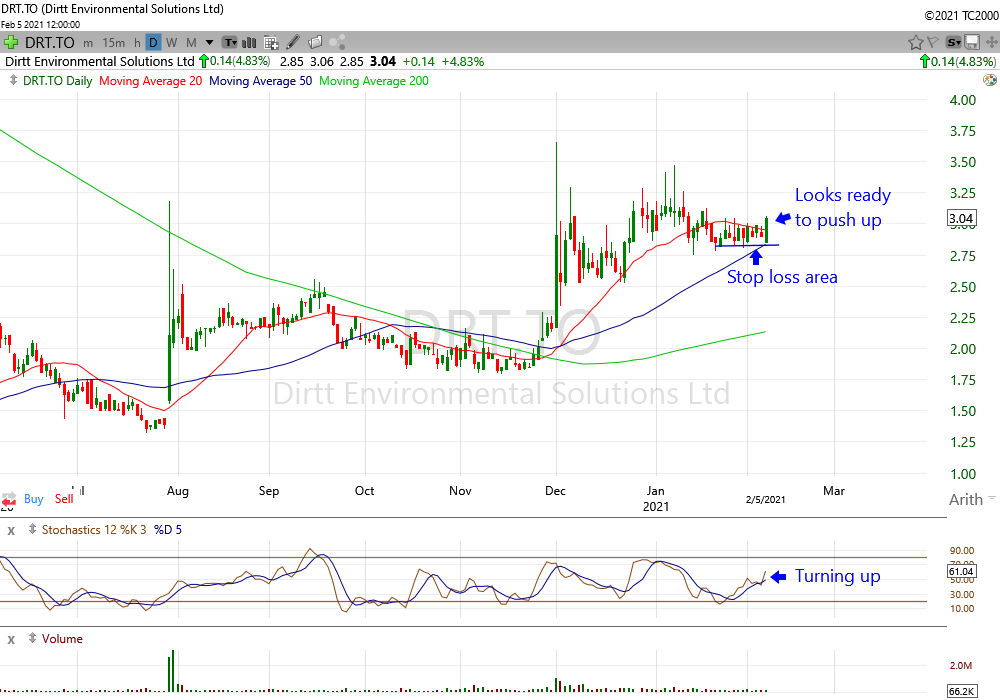Screen dimensions: 1000x700
Task: Click the bar chart indicators icon
Action: 250,43
